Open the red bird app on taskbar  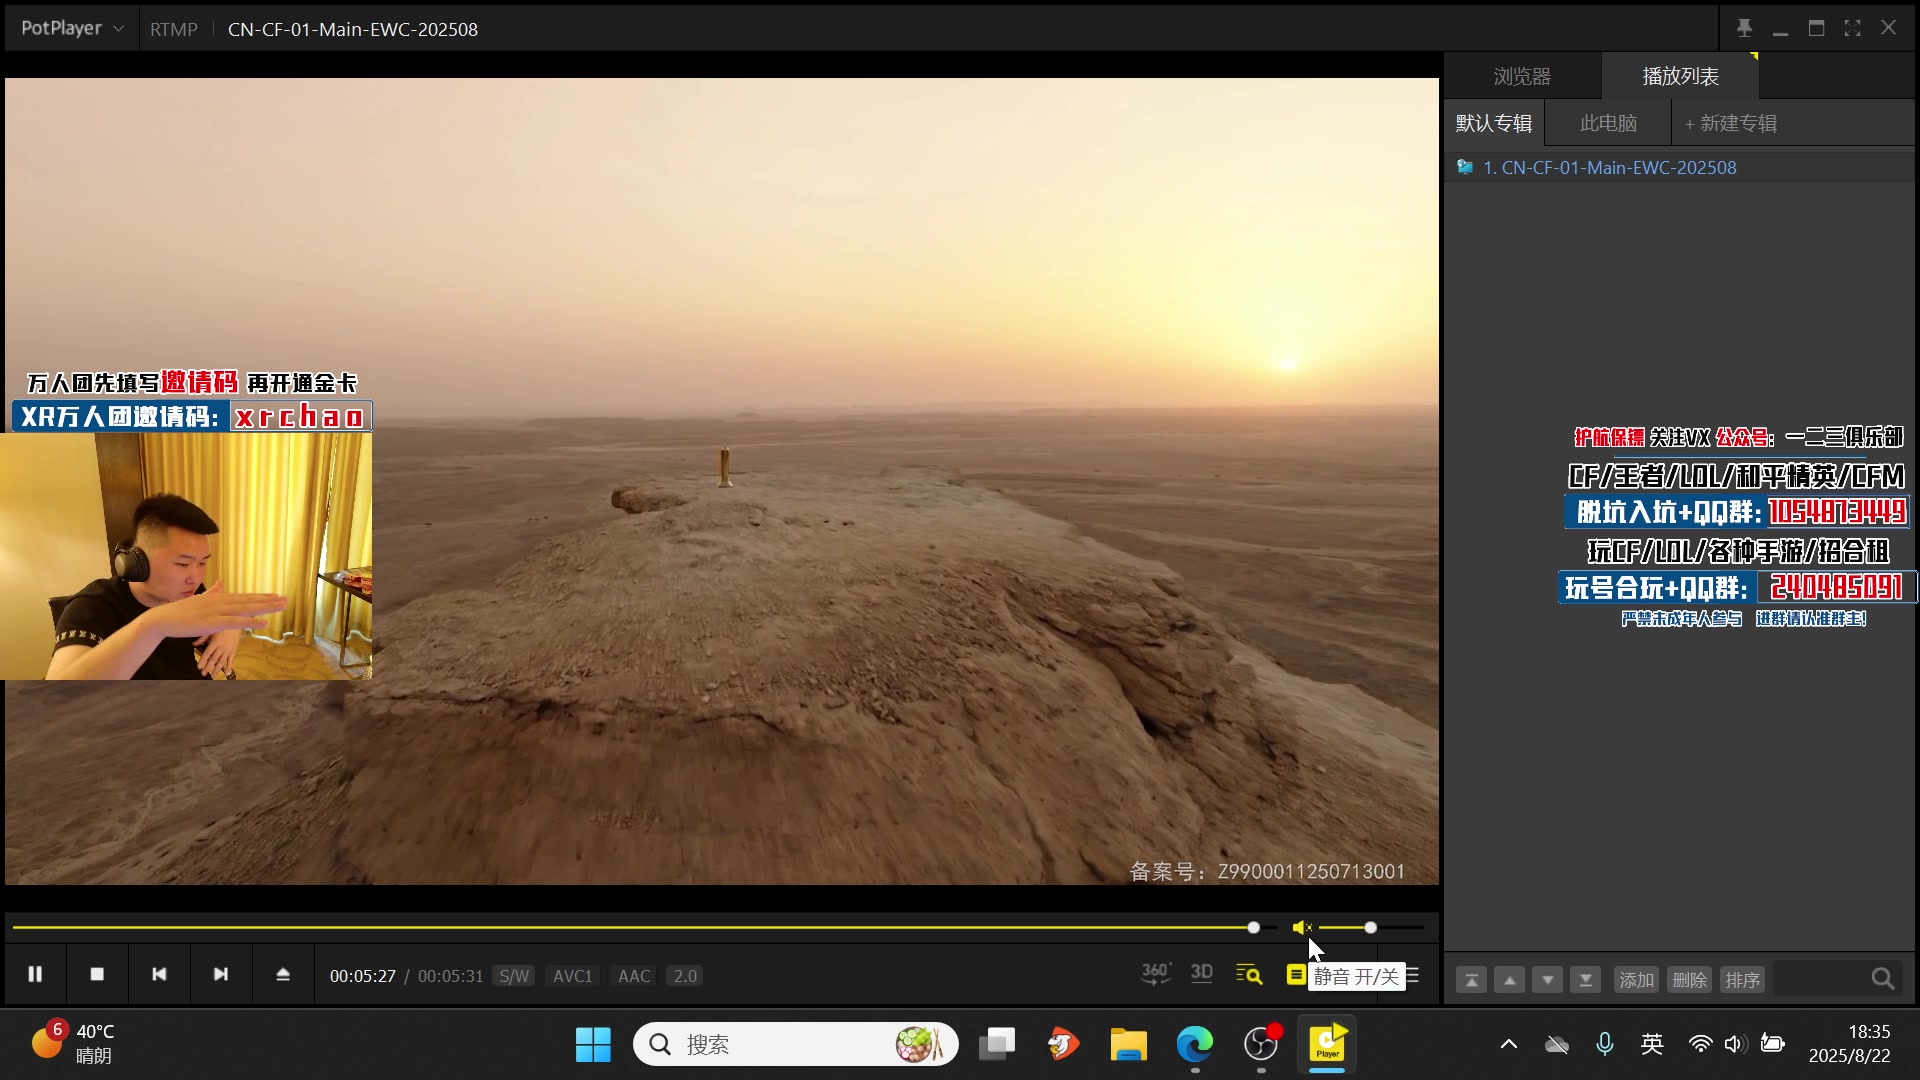tap(1063, 1045)
